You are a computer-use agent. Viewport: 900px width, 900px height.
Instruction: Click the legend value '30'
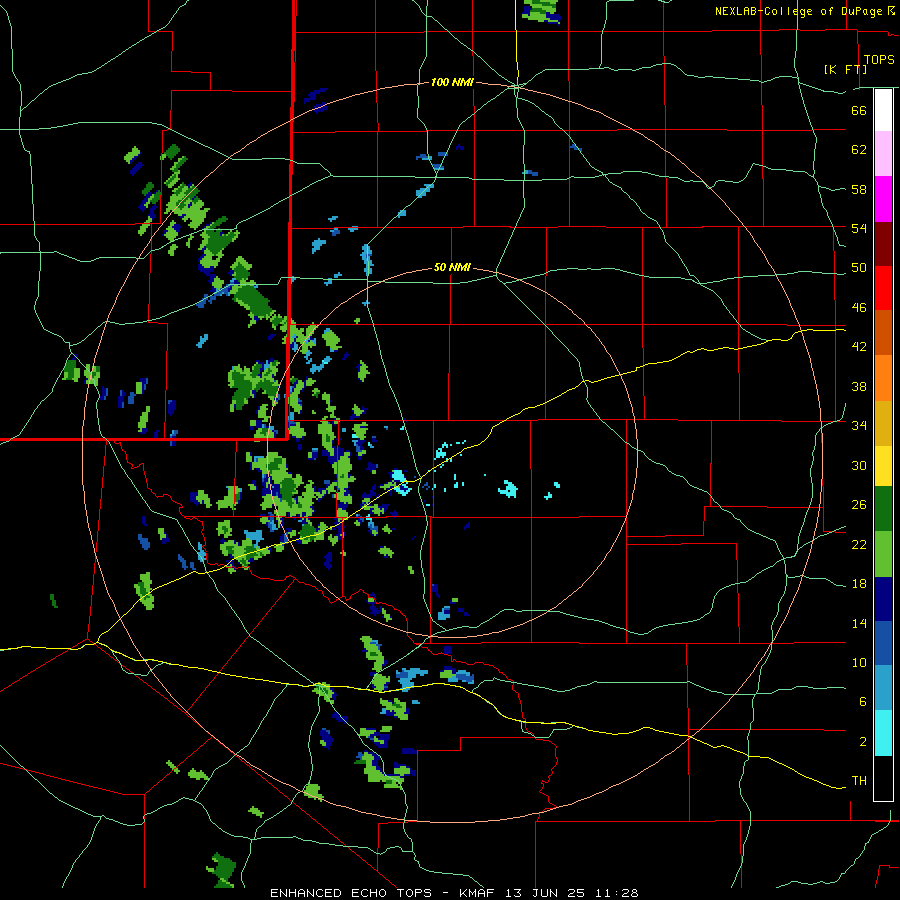click(859, 465)
